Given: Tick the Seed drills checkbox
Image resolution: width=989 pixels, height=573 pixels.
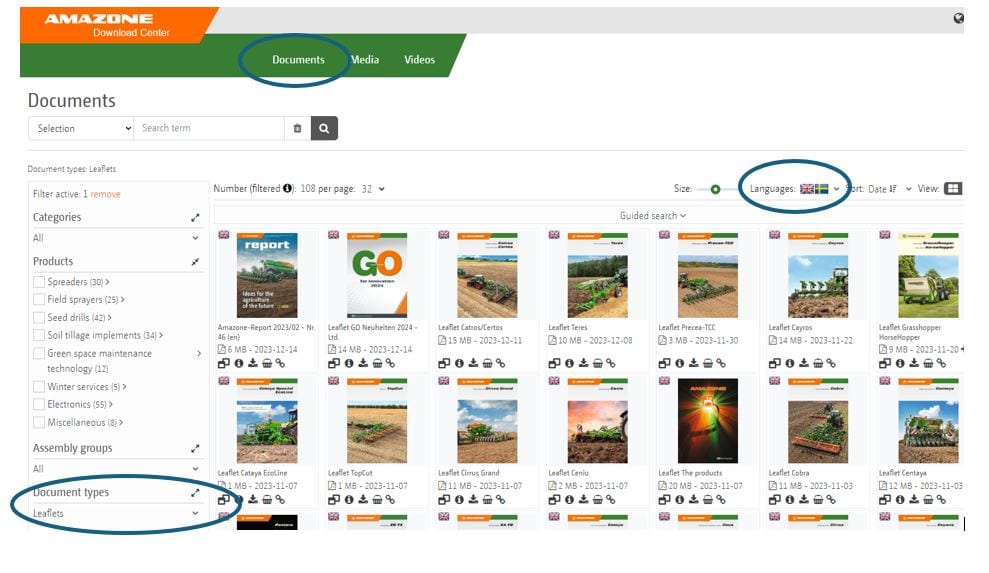Looking at the screenshot, I should point(39,318).
